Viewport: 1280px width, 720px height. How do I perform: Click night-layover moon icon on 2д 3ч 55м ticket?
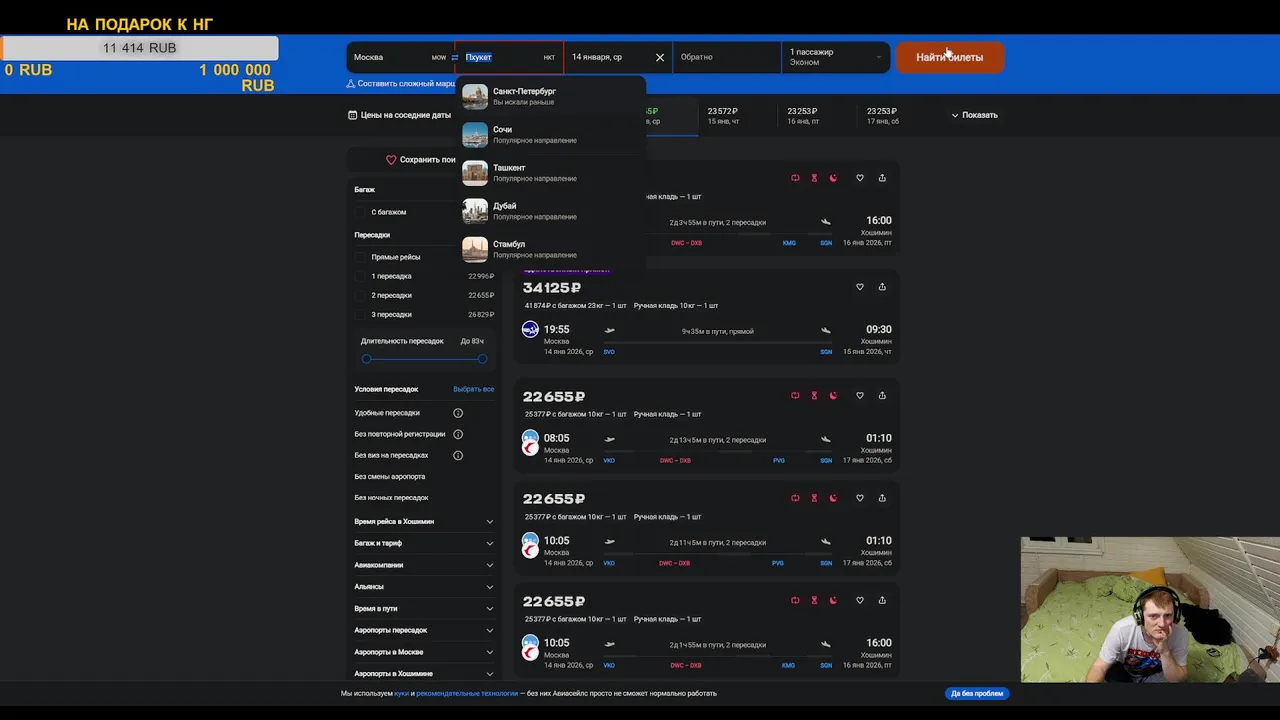(x=833, y=178)
